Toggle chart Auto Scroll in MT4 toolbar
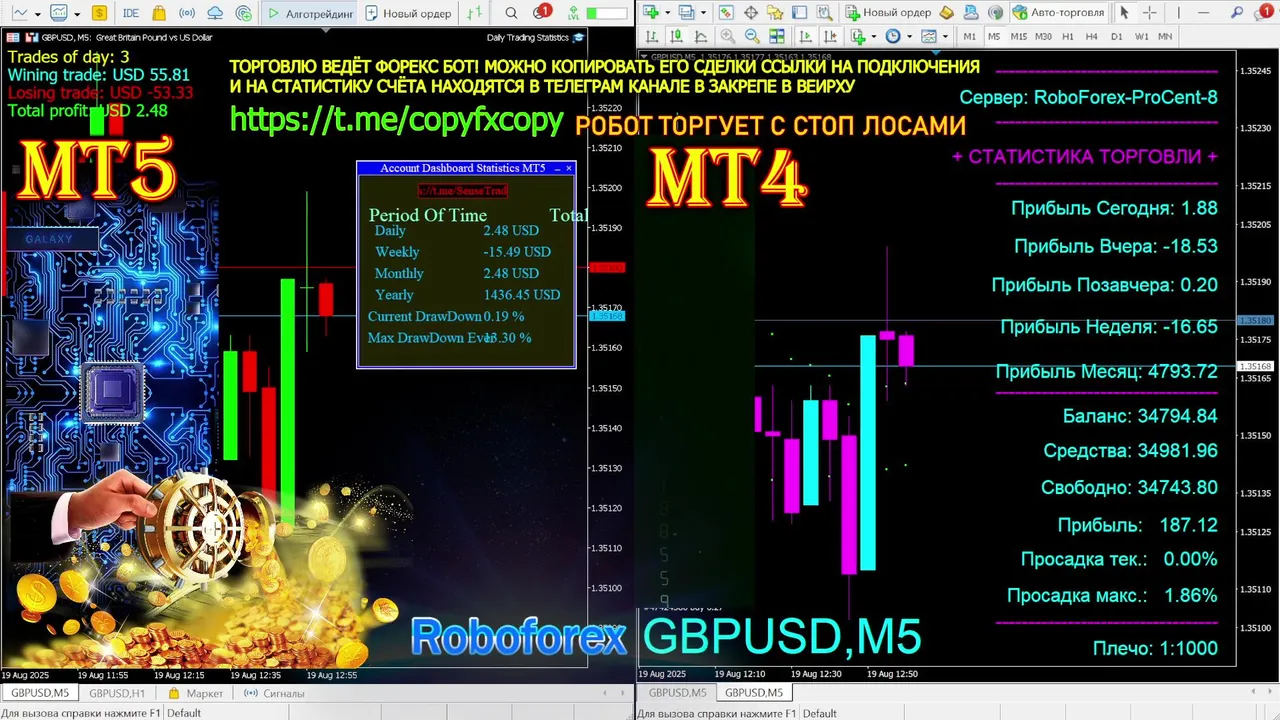Image resolution: width=1280 pixels, height=720 pixels. [x=805, y=36]
